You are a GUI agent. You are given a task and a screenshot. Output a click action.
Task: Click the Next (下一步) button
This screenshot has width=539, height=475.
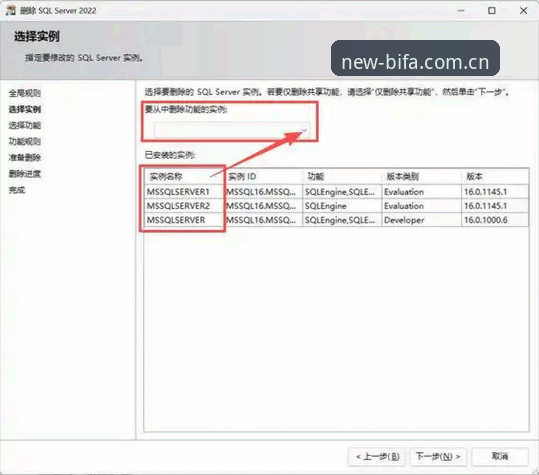[x=438, y=456]
